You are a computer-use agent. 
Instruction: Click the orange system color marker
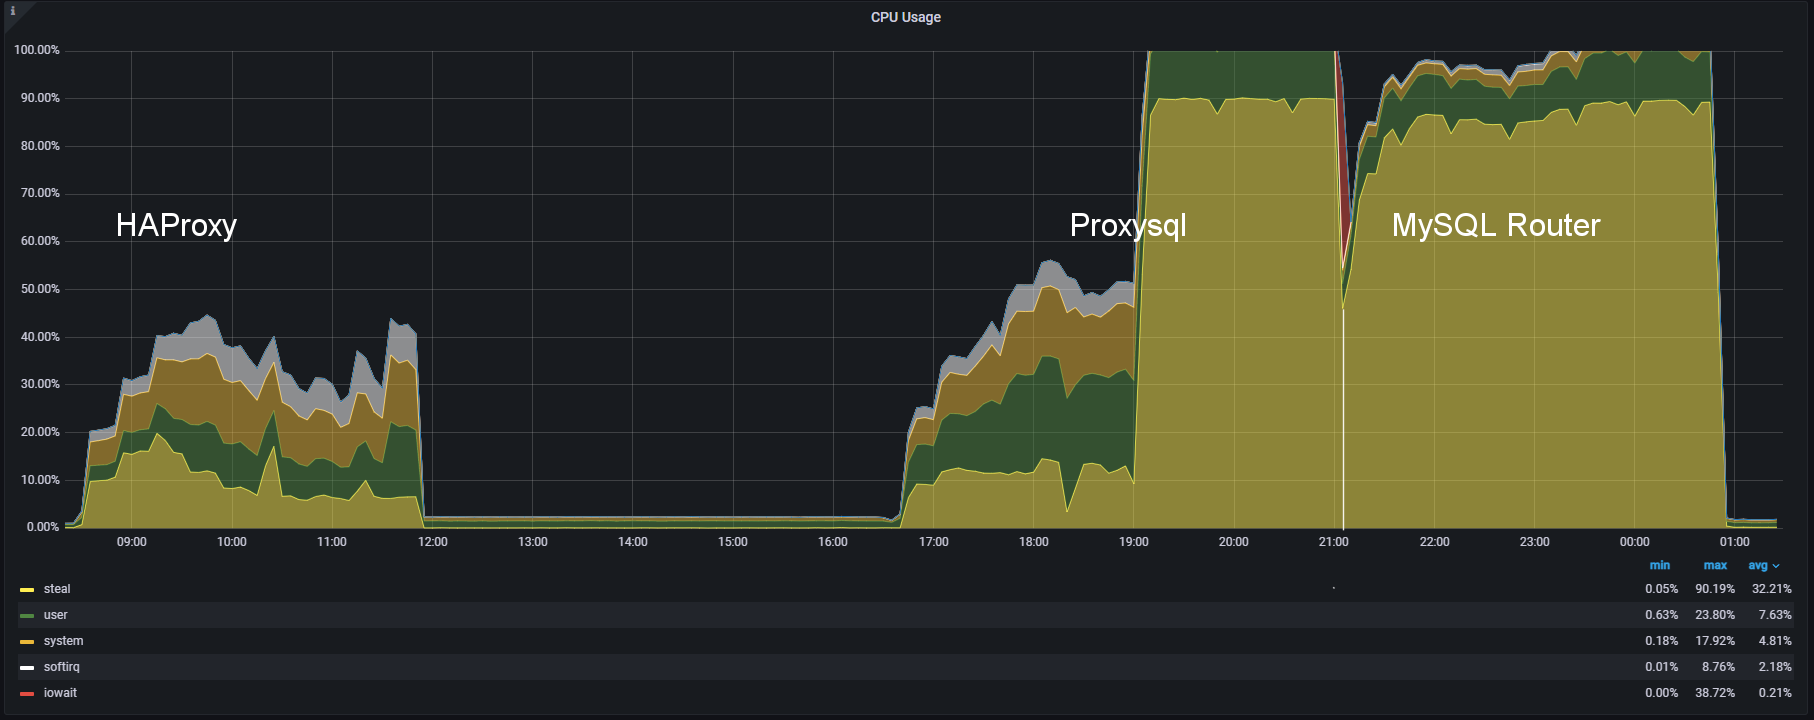click(27, 642)
